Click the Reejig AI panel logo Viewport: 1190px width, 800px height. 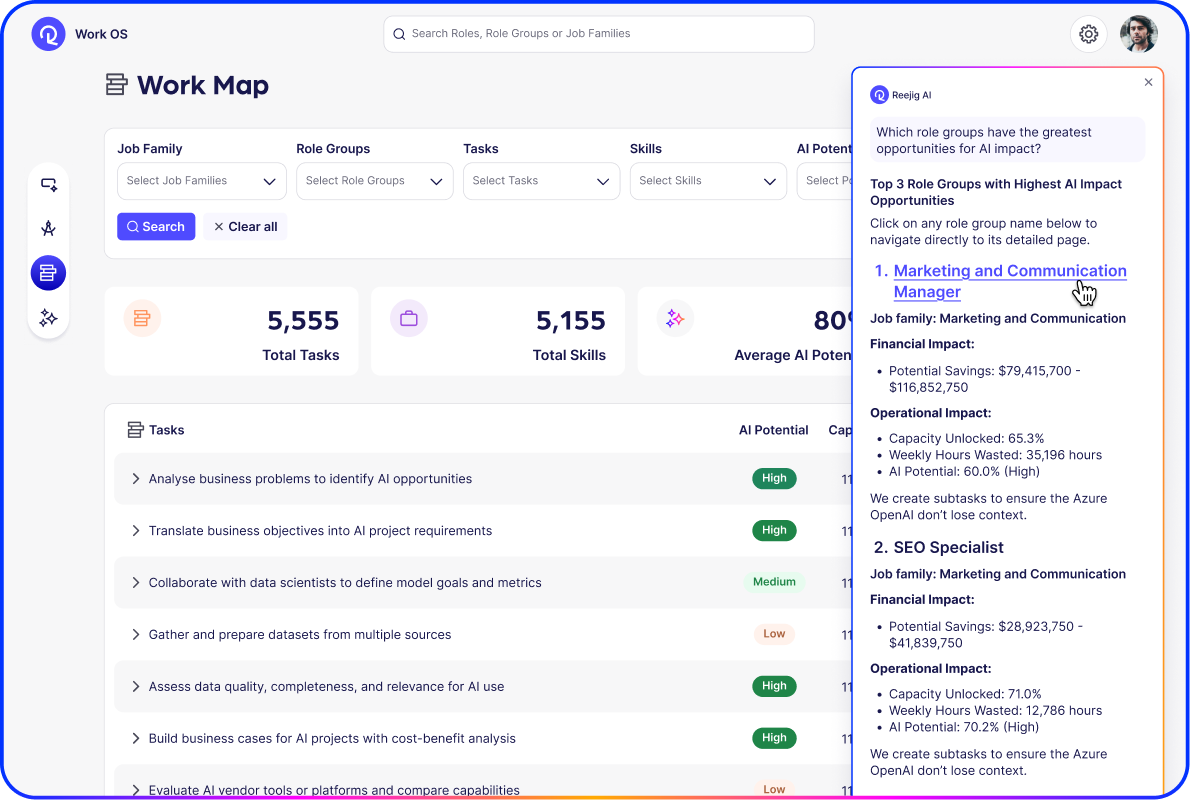pos(879,95)
